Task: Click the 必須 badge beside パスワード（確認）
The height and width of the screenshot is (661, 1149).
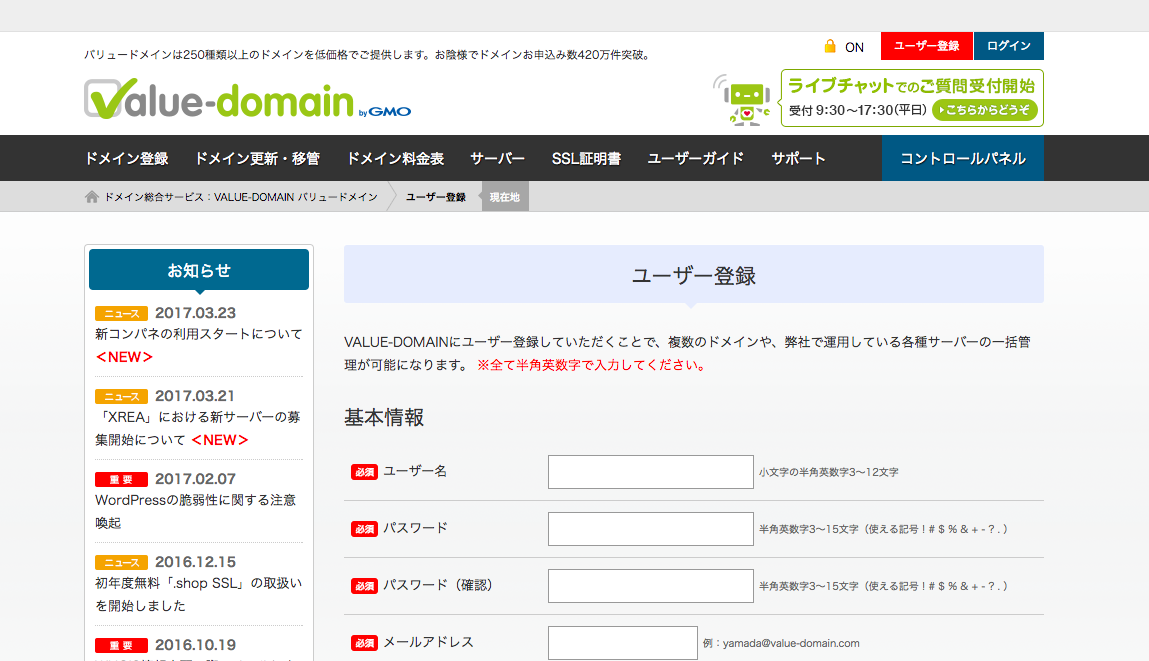Action: (x=364, y=586)
